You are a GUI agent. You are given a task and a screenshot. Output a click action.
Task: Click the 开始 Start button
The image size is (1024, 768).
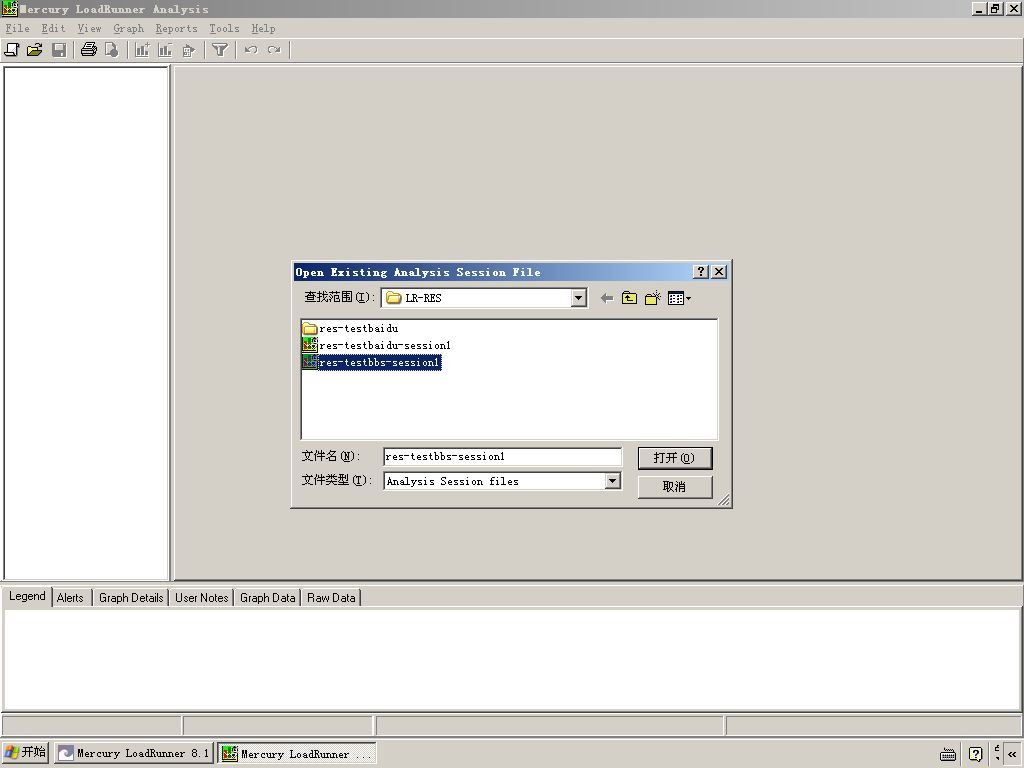25,753
